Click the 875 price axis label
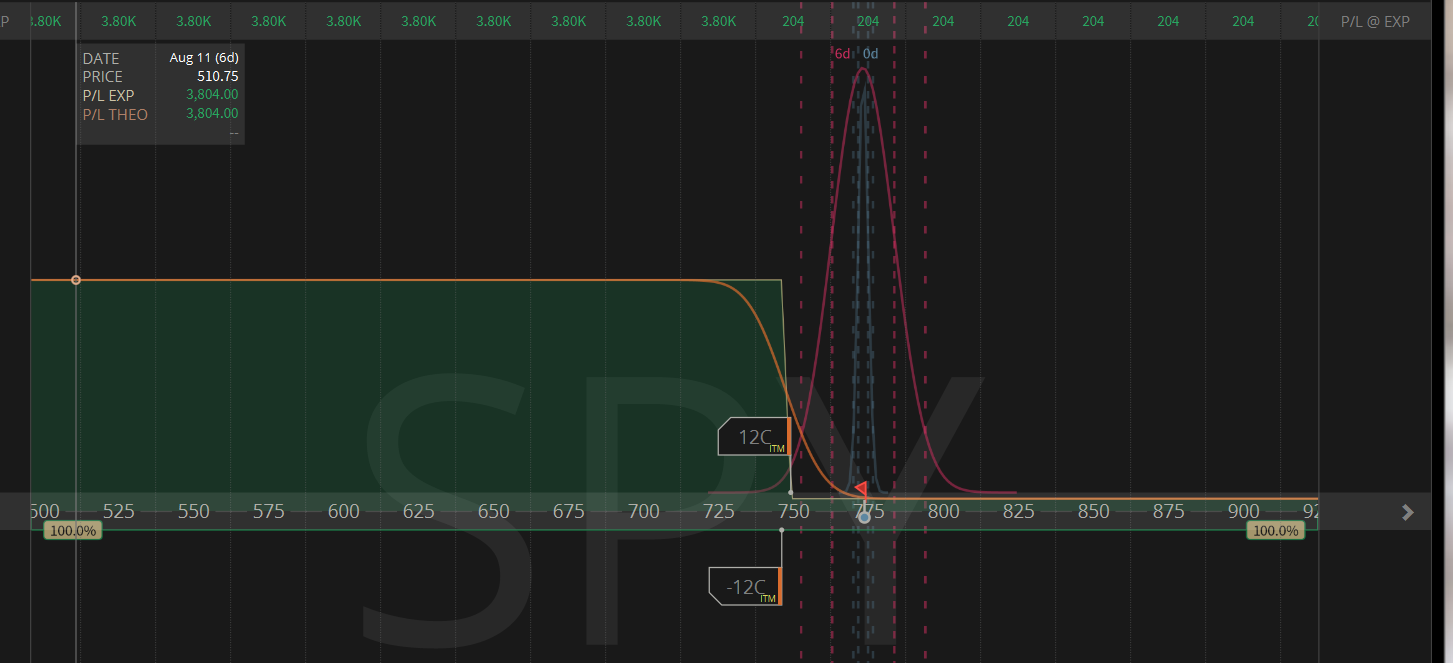The width and height of the screenshot is (1453, 663). (1168, 512)
